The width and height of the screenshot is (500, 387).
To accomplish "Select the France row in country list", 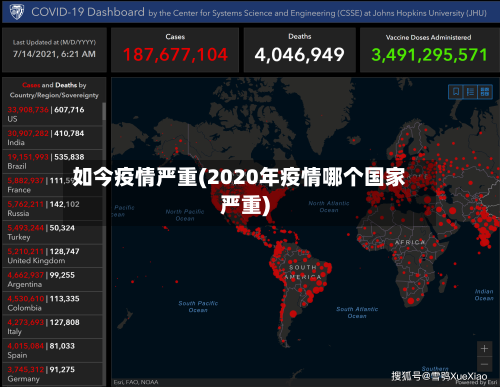I will pos(52,185).
